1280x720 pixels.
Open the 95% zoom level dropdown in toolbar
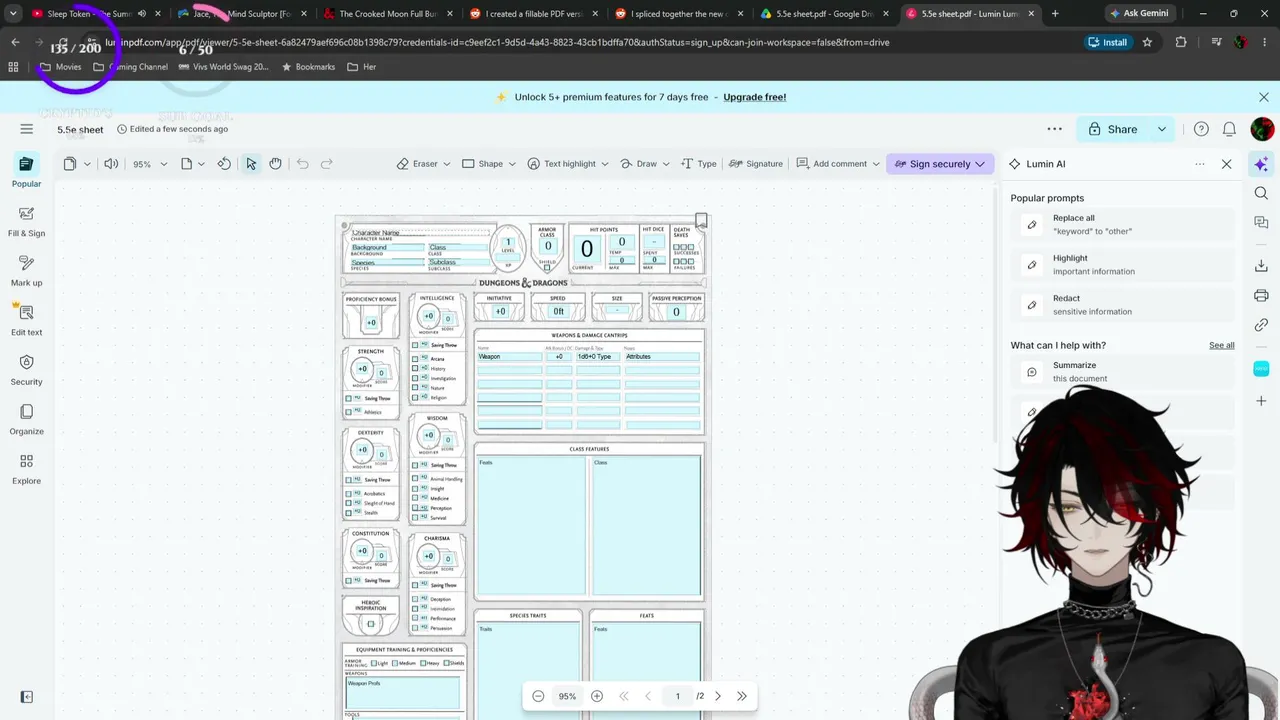(149, 164)
